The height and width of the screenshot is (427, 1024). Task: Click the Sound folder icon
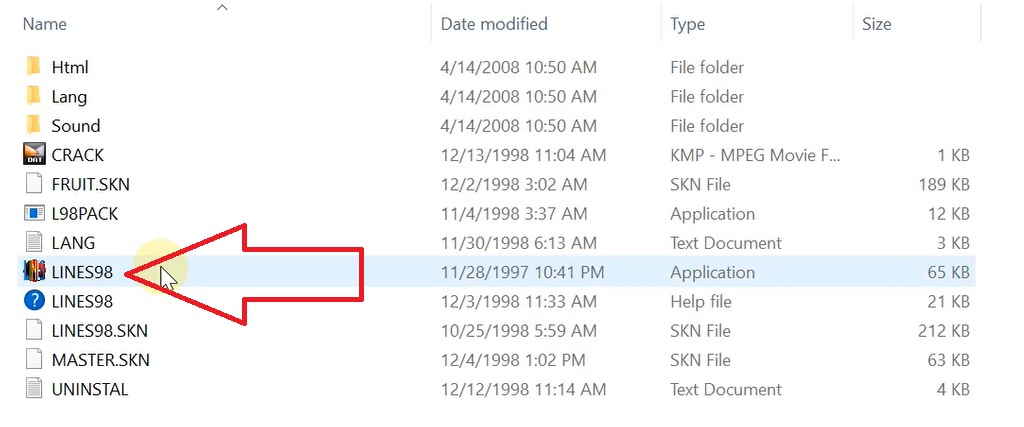tap(34, 125)
